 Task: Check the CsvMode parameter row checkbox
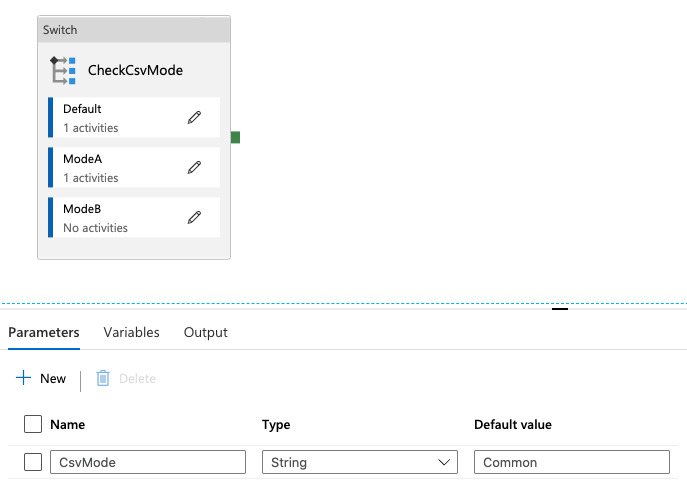[33, 462]
